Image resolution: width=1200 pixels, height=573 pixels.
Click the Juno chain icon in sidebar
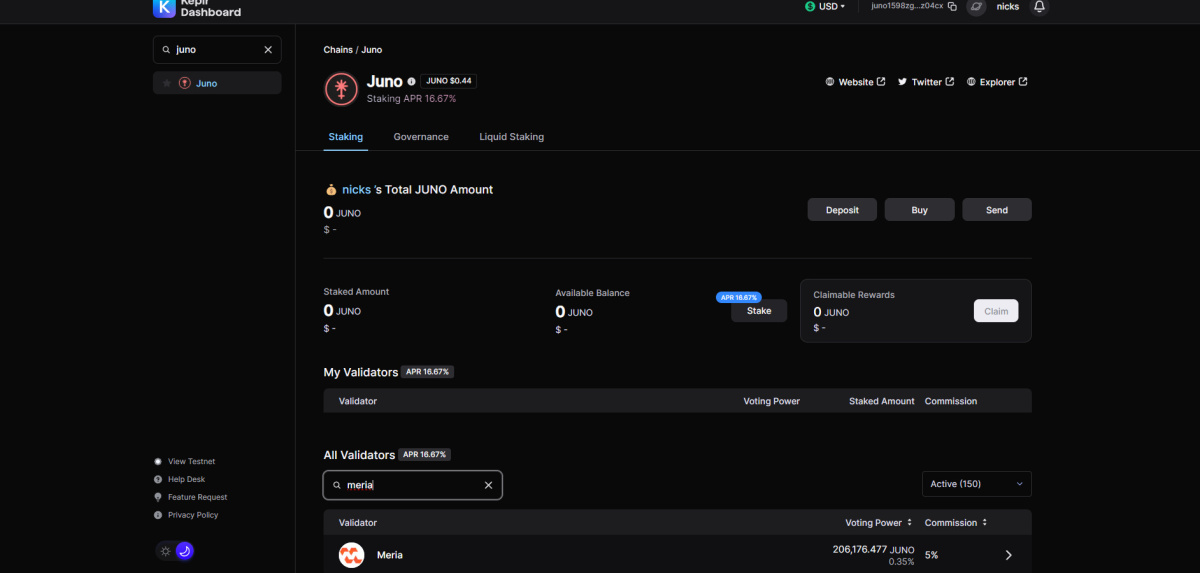[184, 83]
